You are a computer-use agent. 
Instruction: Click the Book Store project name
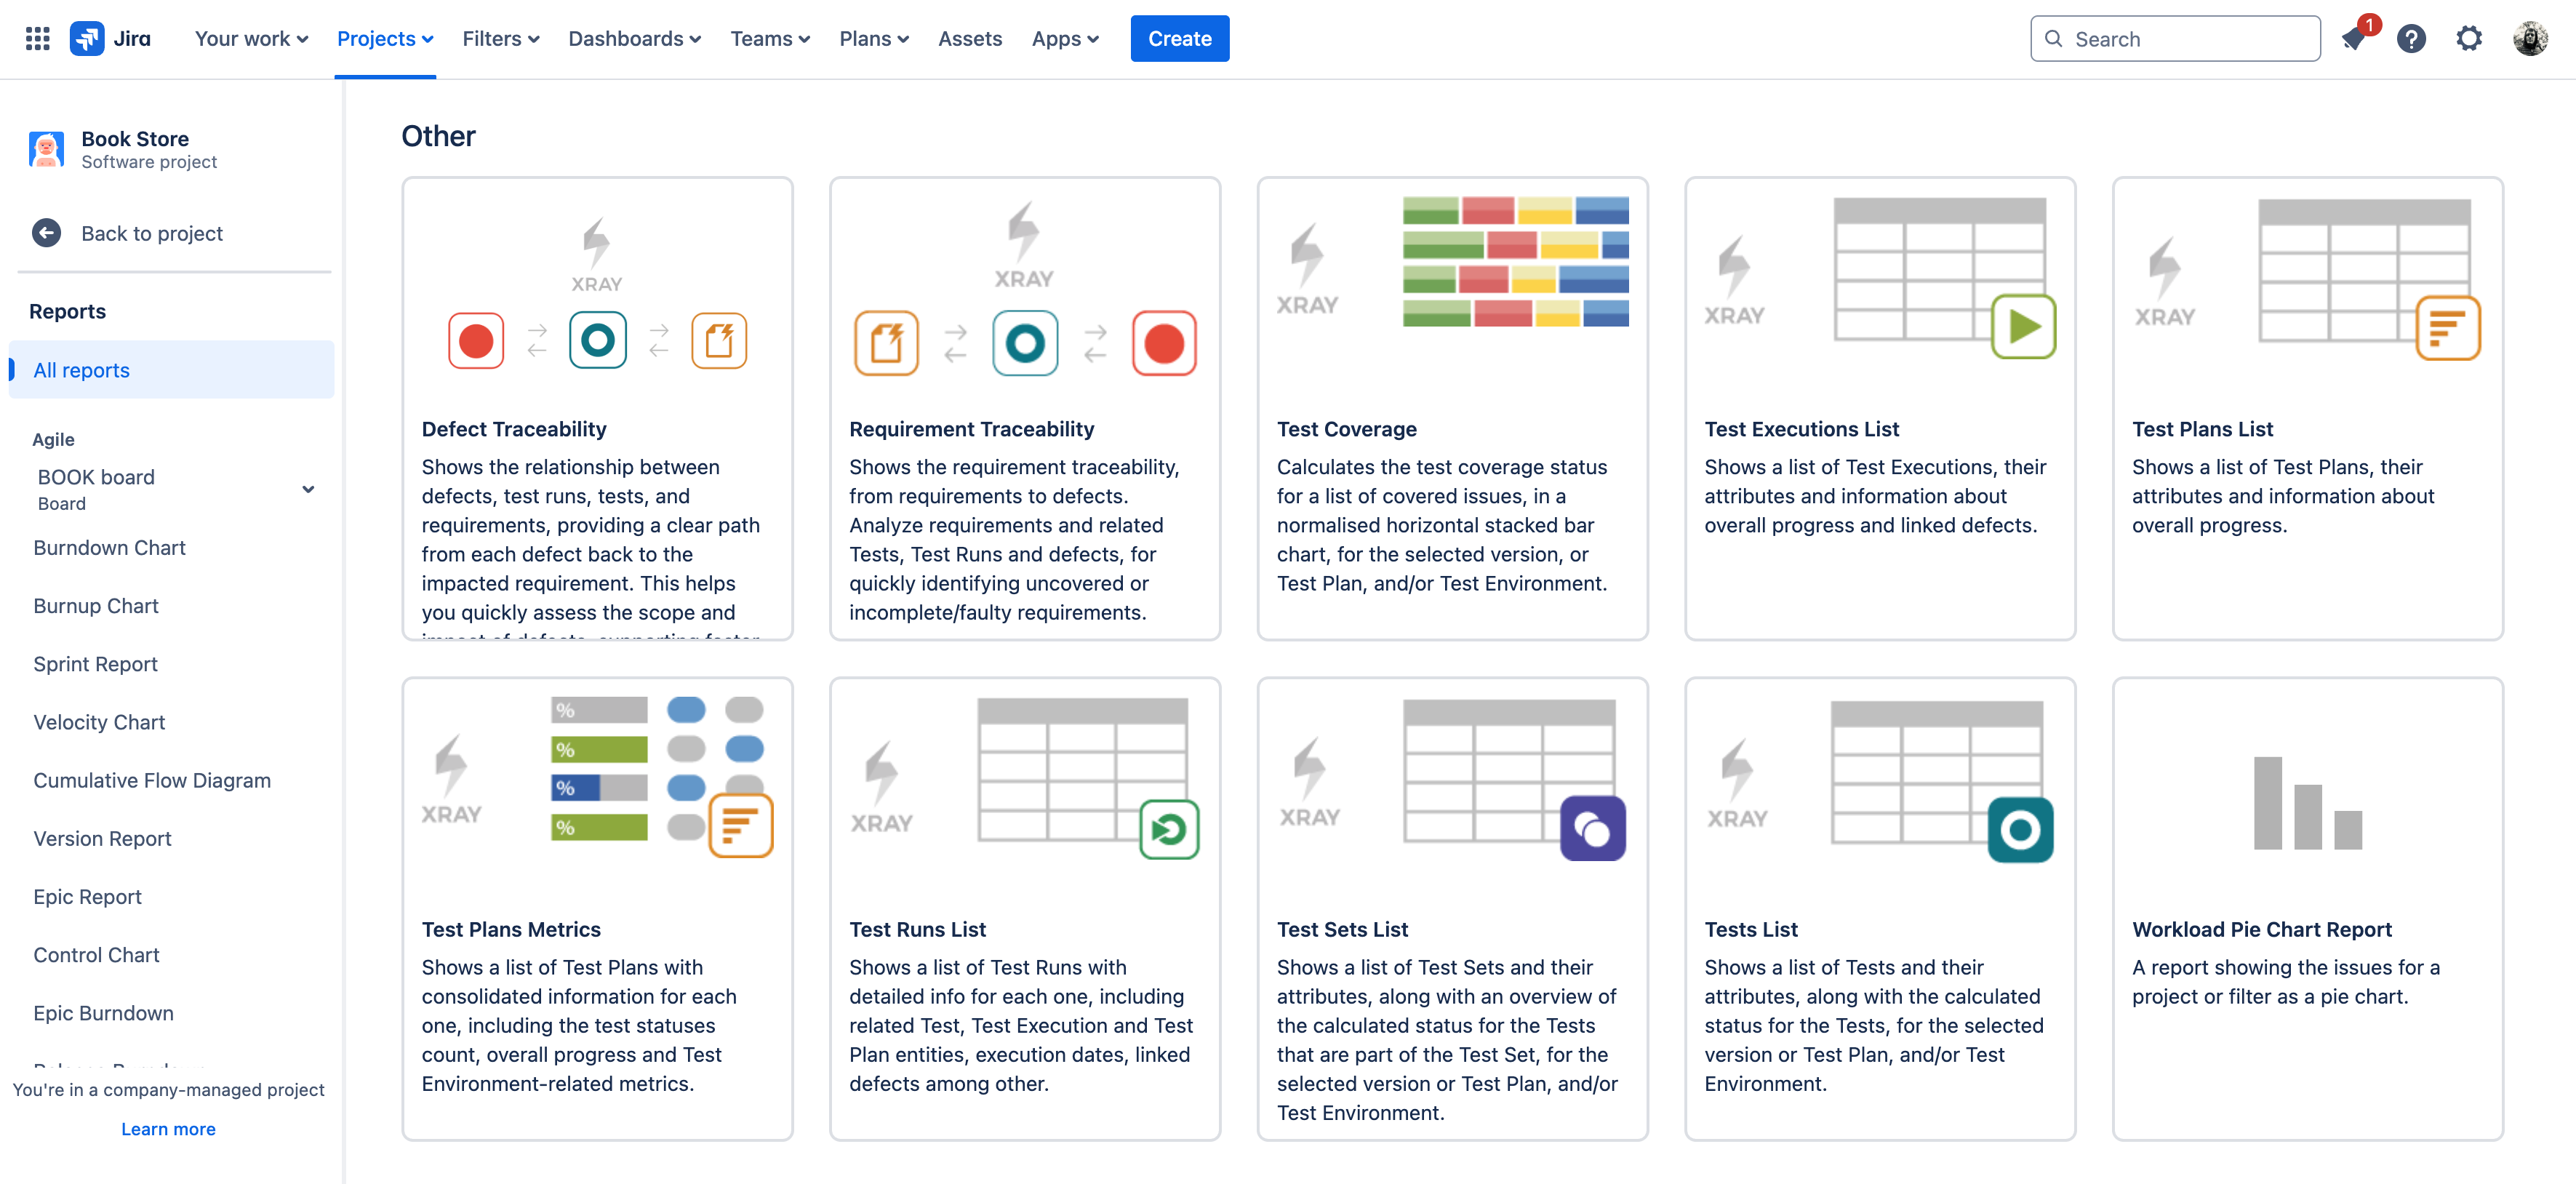(x=135, y=138)
